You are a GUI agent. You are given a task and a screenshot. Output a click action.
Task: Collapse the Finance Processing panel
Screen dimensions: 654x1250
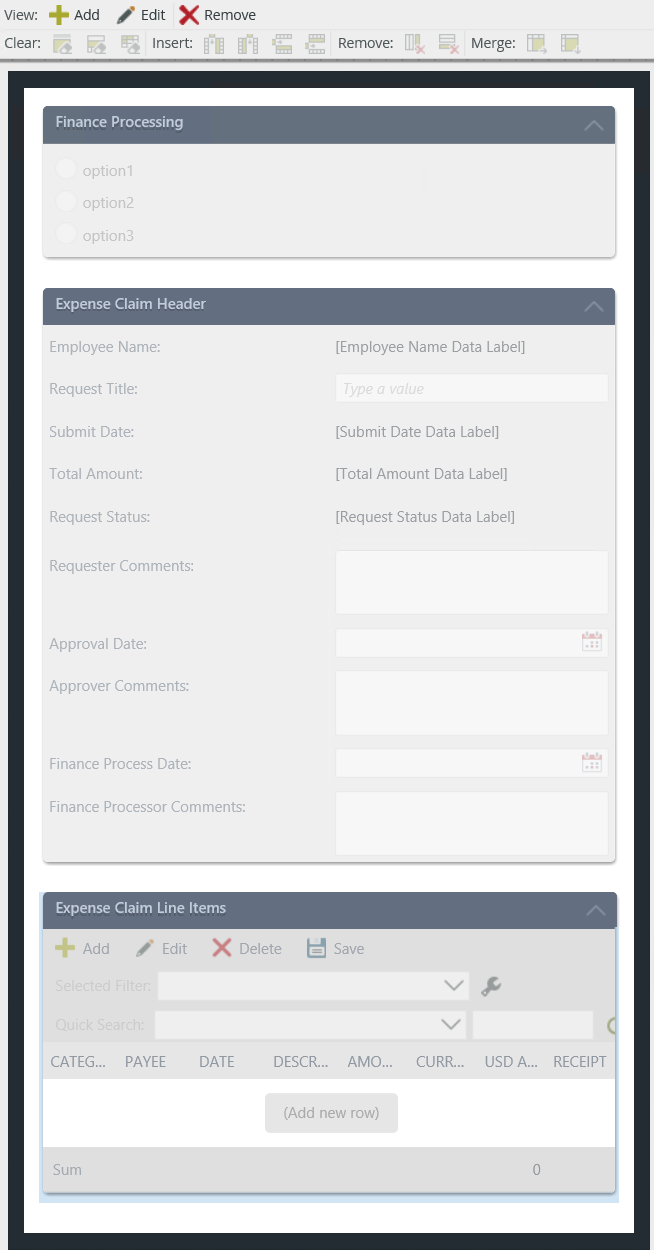tap(596, 124)
